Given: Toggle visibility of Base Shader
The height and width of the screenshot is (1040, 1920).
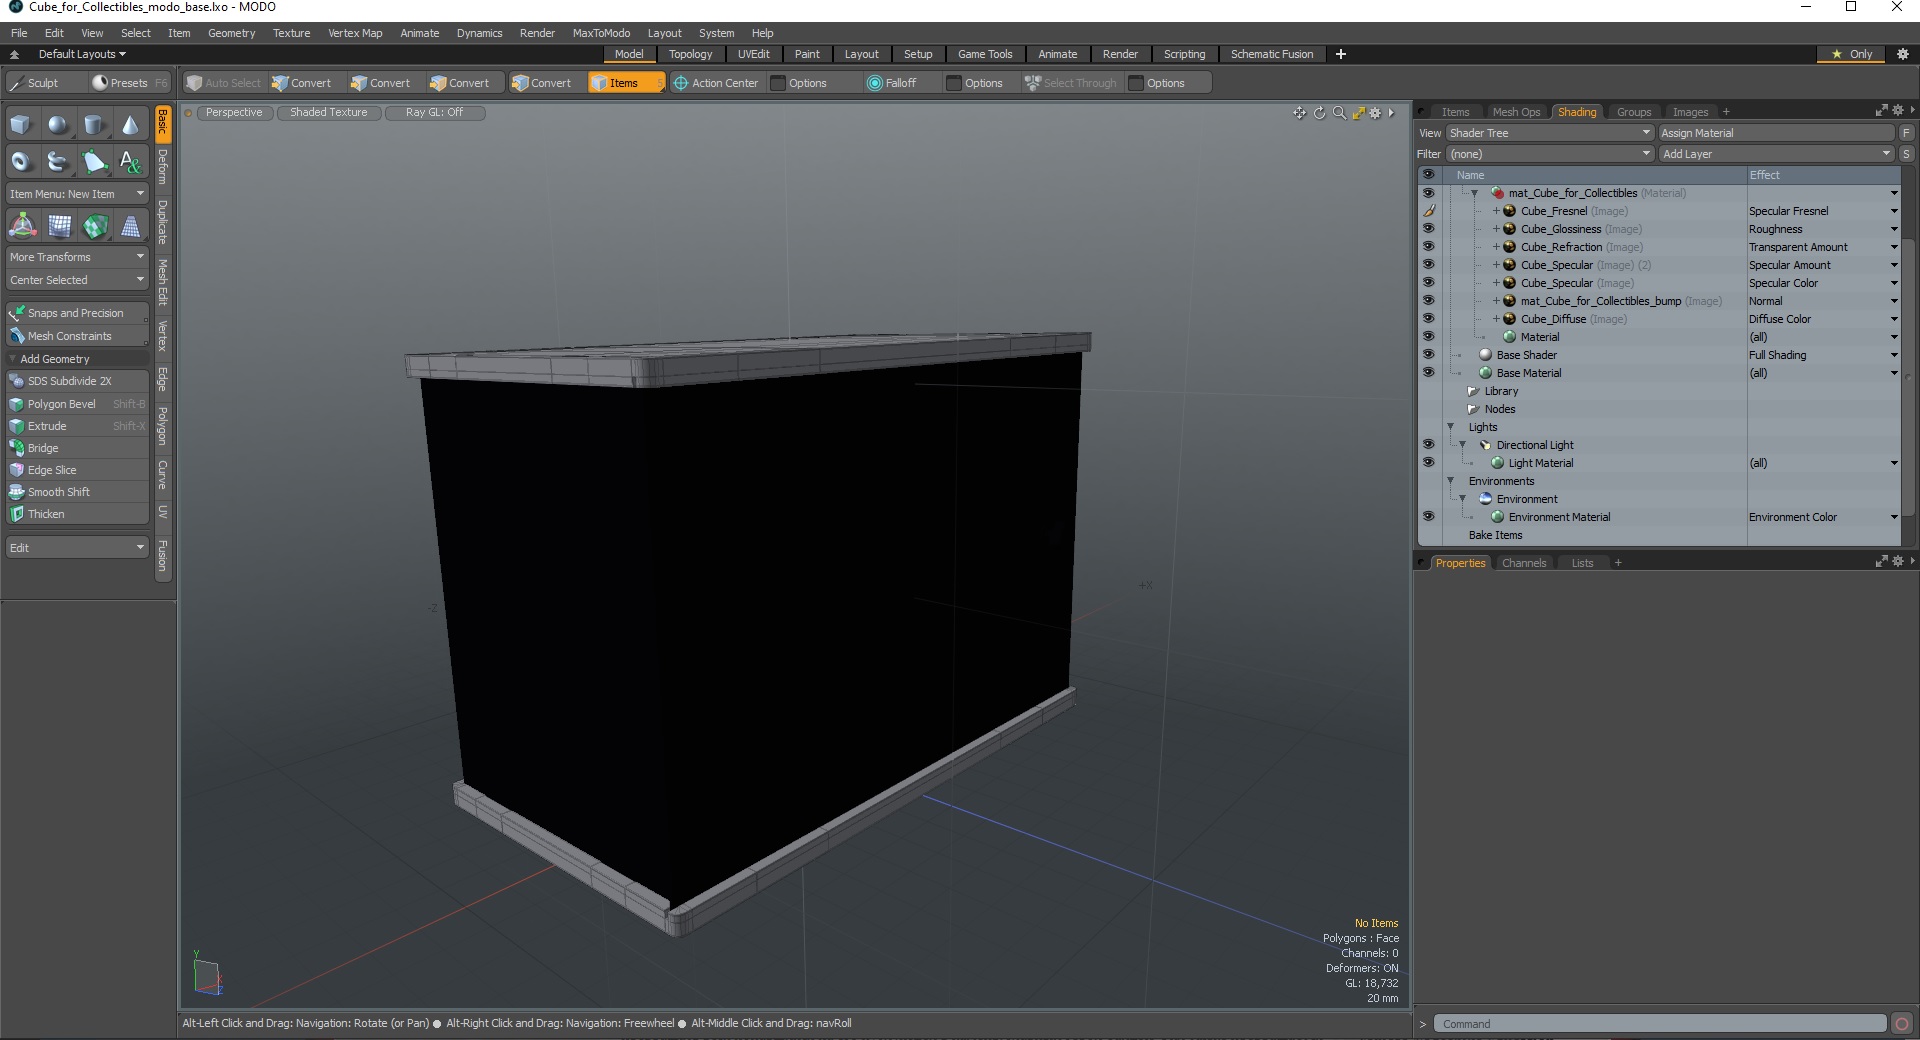Looking at the screenshot, I should point(1428,355).
